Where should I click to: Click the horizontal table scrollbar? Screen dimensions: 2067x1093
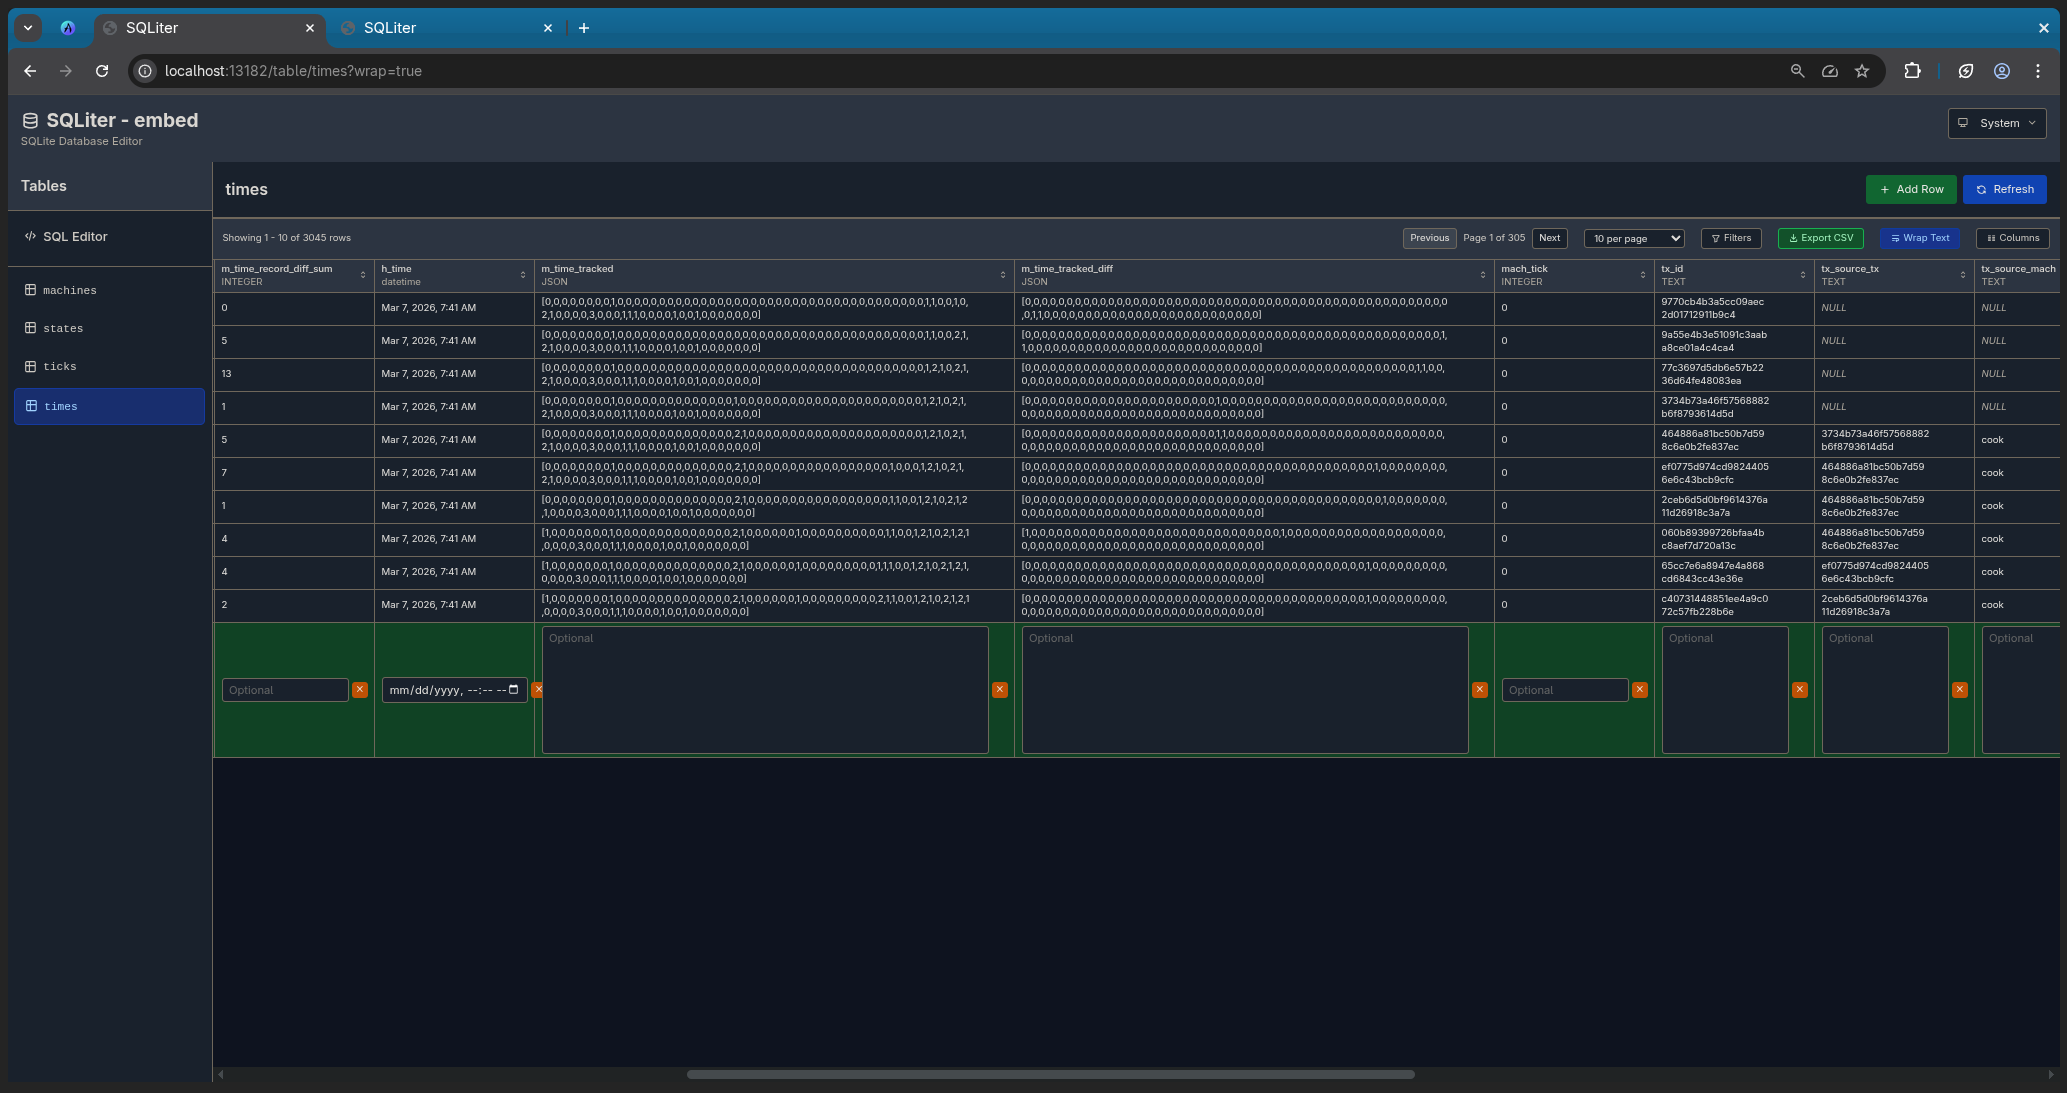tap(1050, 1074)
